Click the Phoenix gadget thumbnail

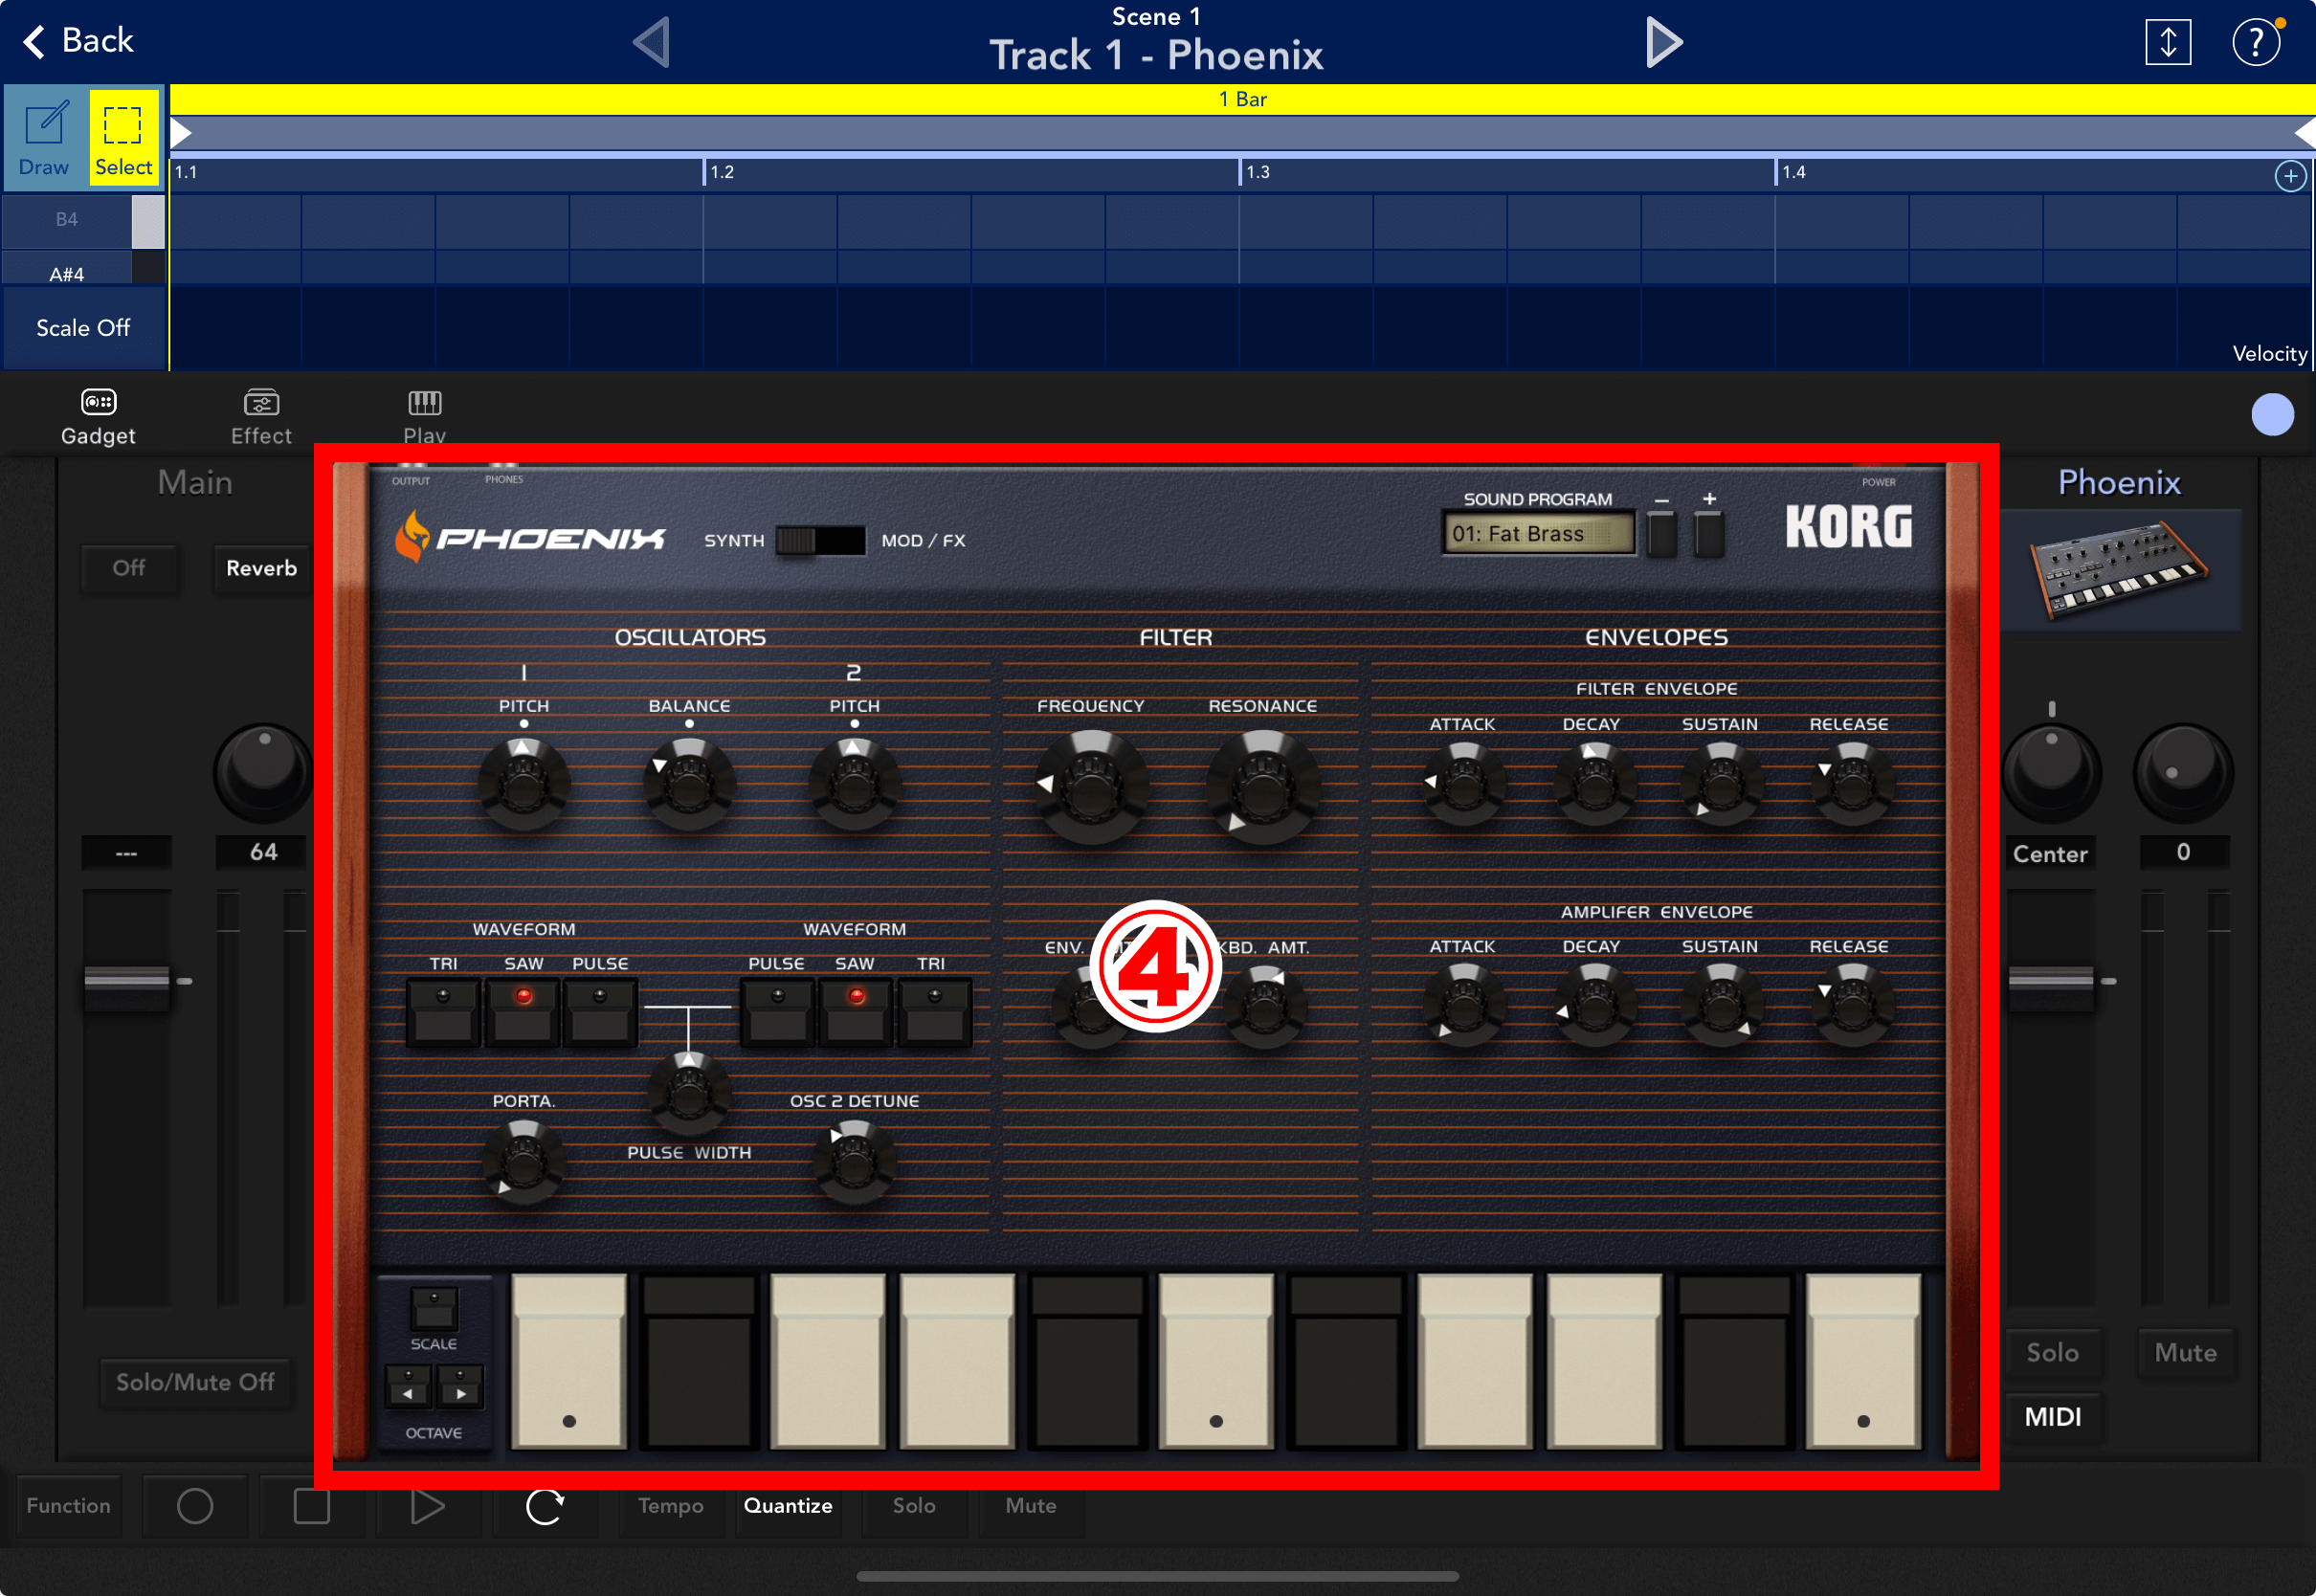(x=2120, y=570)
